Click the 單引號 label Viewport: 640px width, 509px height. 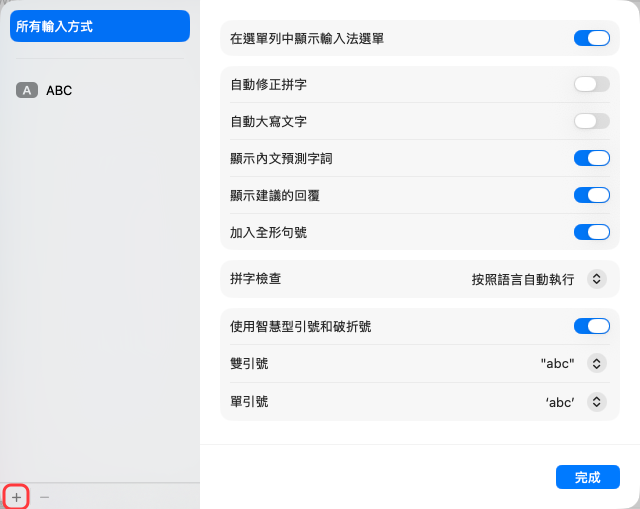pos(249,402)
